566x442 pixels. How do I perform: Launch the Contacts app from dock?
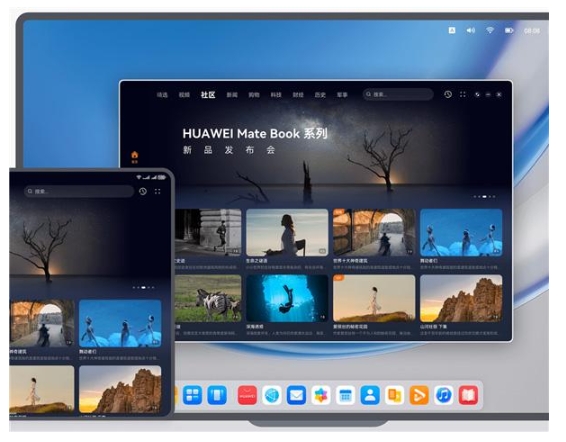click(x=370, y=395)
